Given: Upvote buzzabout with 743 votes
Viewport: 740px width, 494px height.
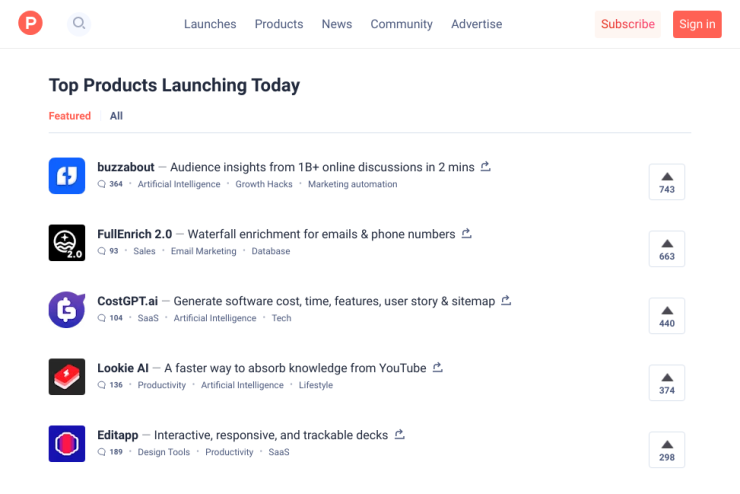Looking at the screenshot, I should [667, 182].
